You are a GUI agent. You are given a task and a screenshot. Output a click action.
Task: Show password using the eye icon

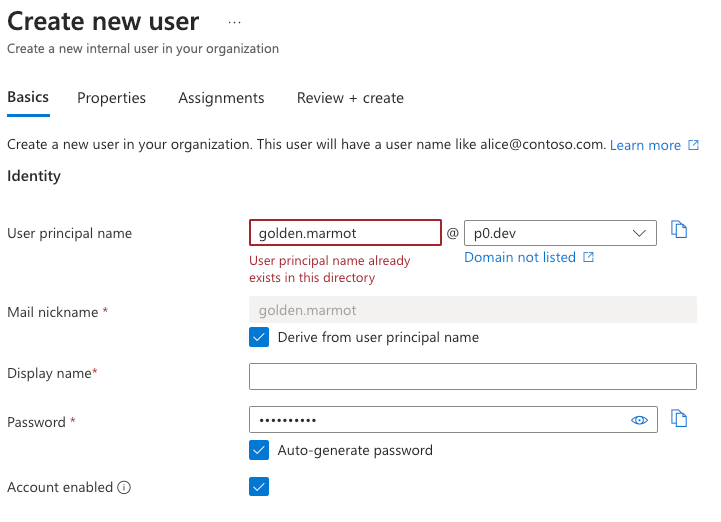click(640, 420)
